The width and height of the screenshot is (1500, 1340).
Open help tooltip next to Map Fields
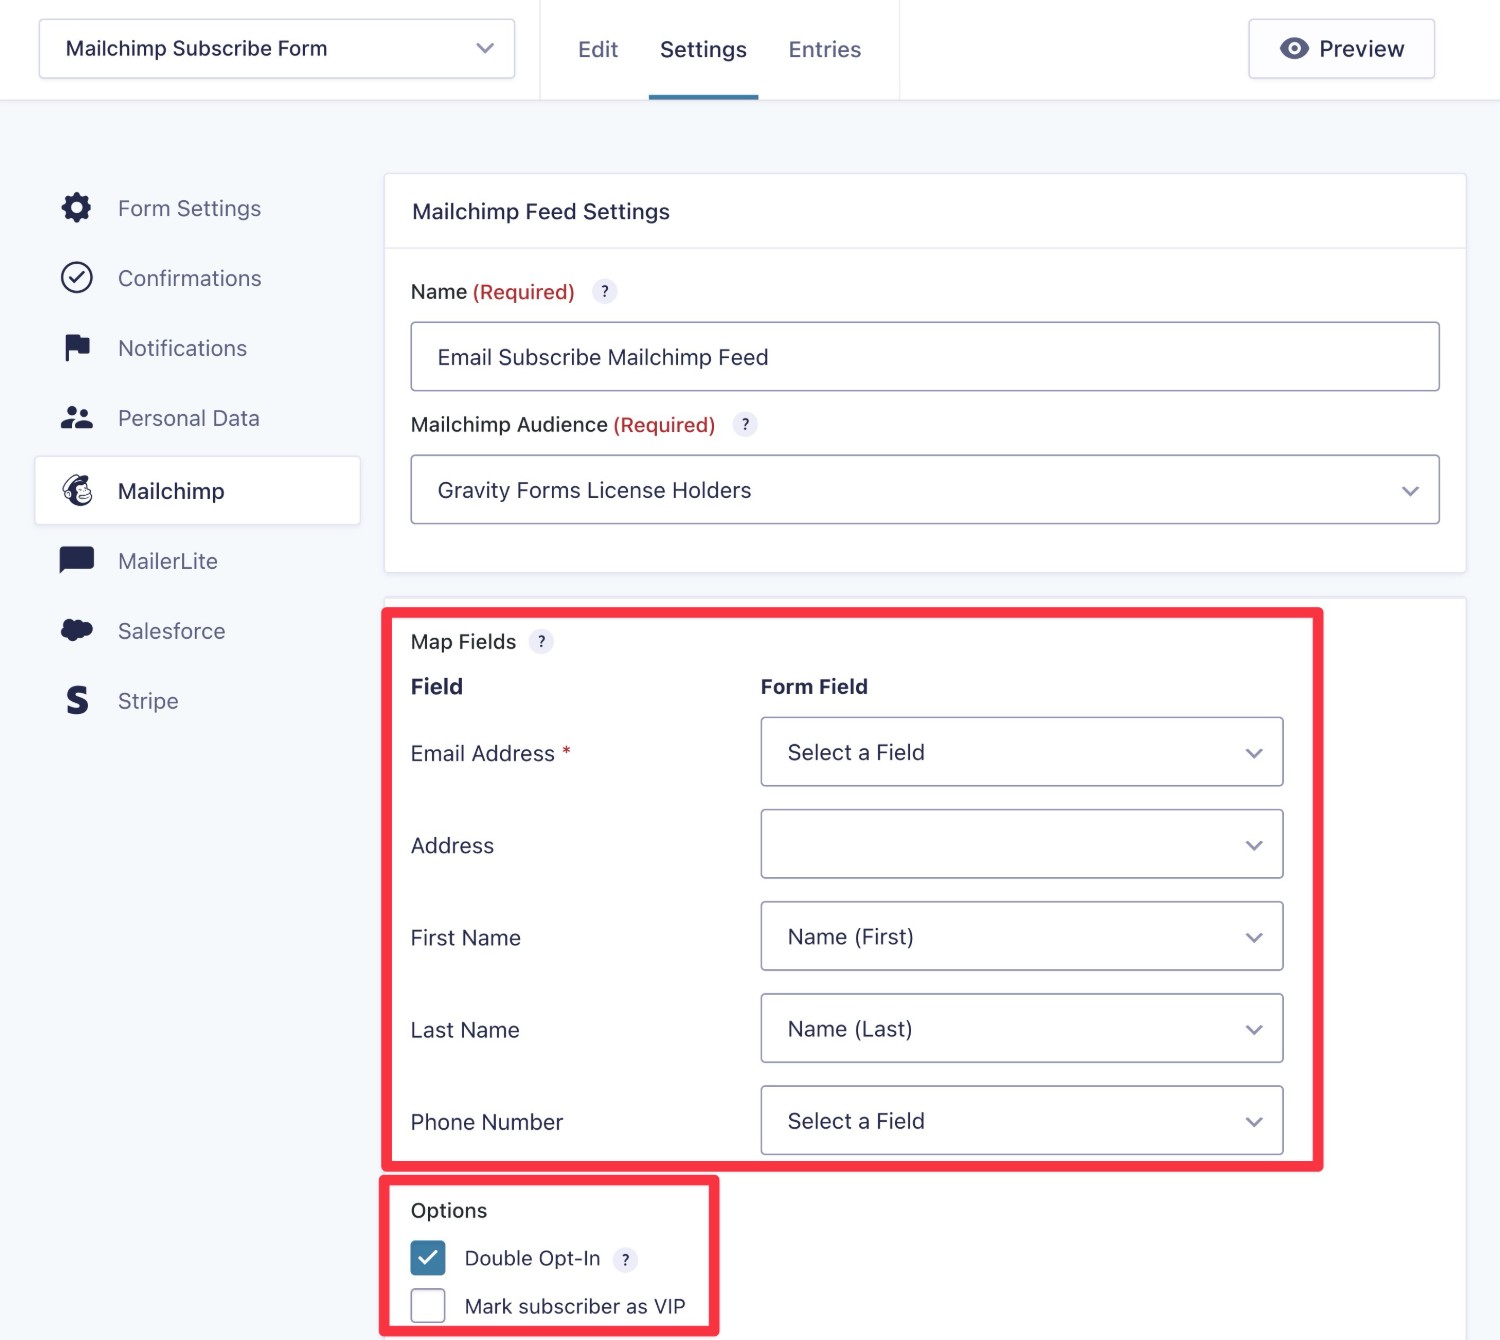point(541,641)
